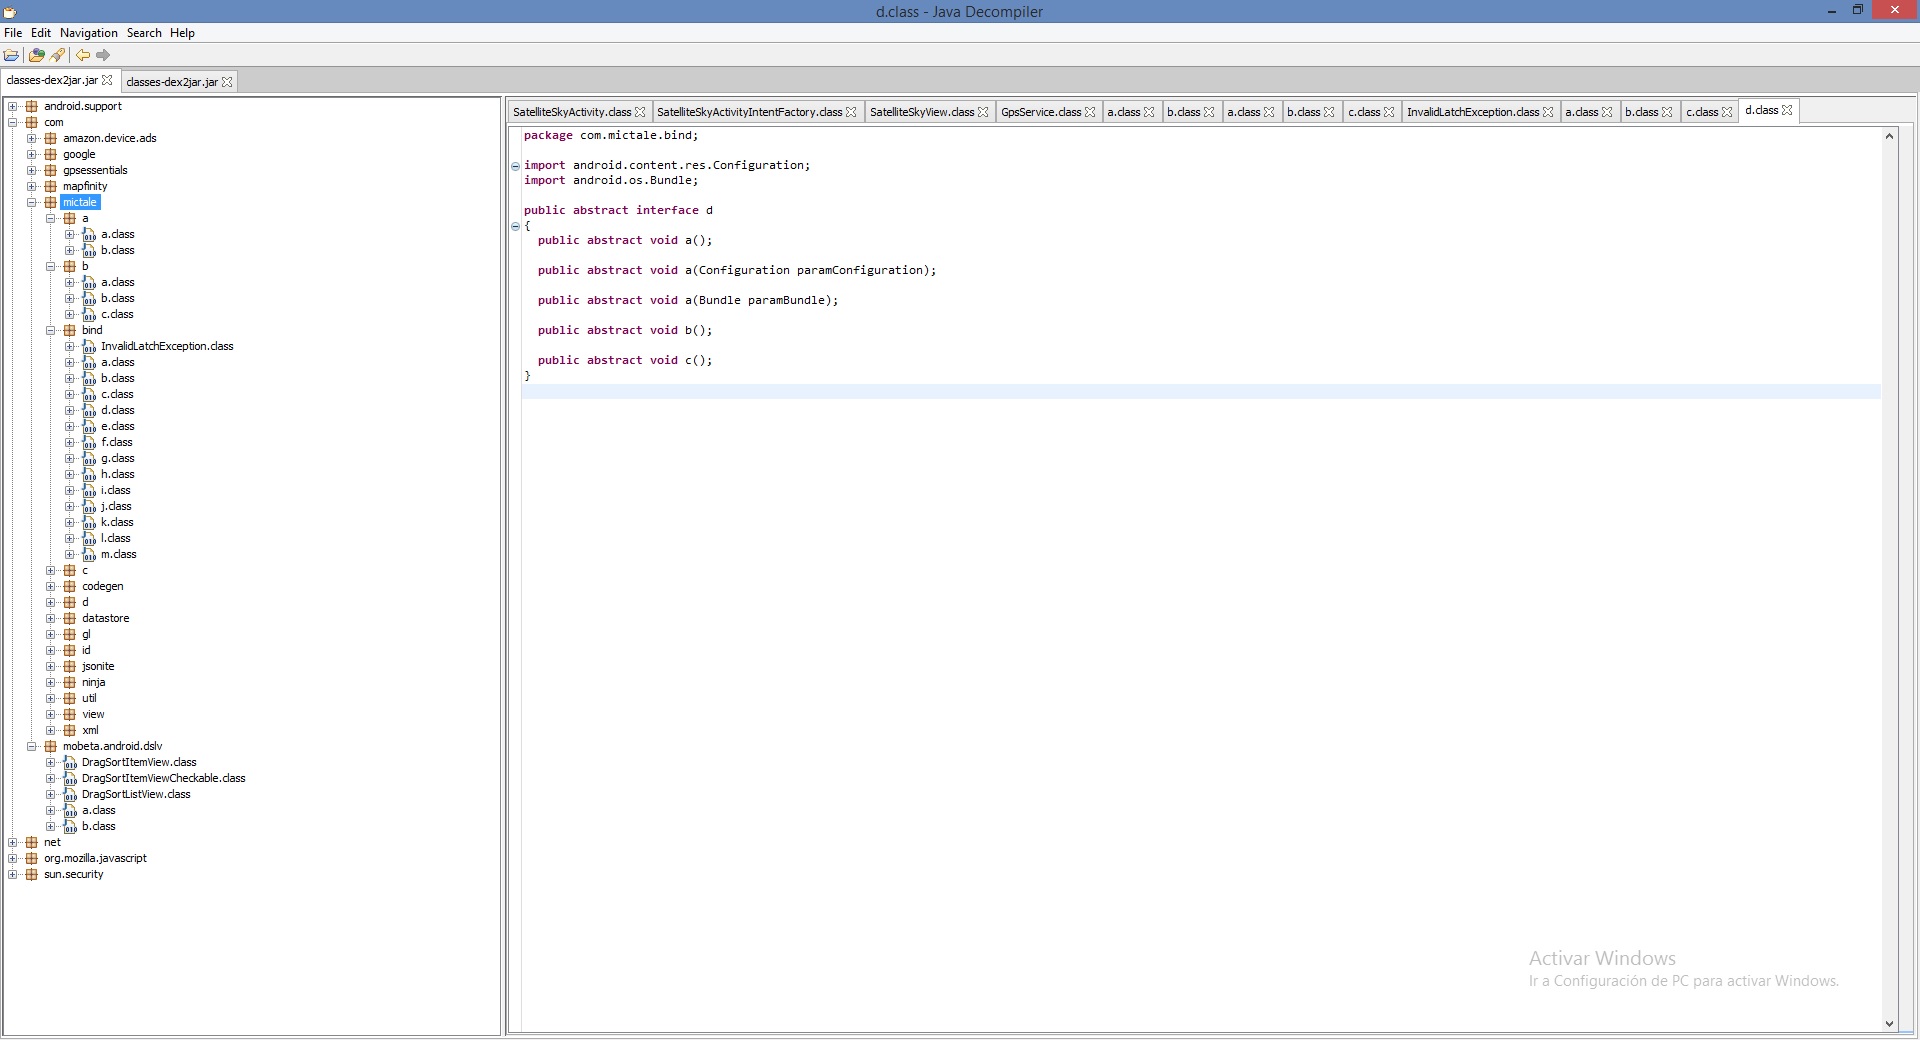This screenshot has width=1920, height=1040.
Task: Expand the codegen package node
Action: pyautogui.click(x=51, y=586)
